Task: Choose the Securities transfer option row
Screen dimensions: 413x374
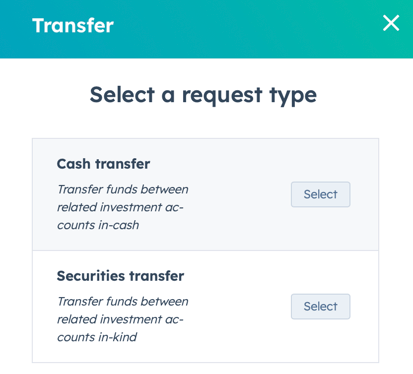Action: tap(205, 307)
